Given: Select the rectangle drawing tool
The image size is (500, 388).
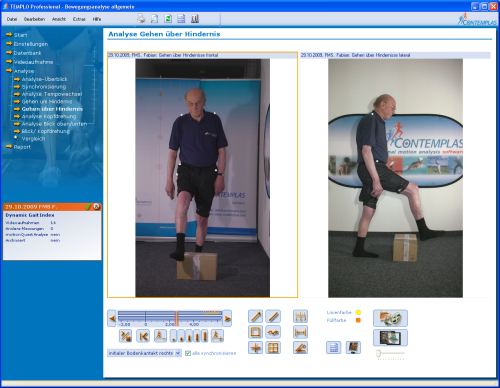Looking at the screenshot, I should pyautogui.click(x=256, y=332).
